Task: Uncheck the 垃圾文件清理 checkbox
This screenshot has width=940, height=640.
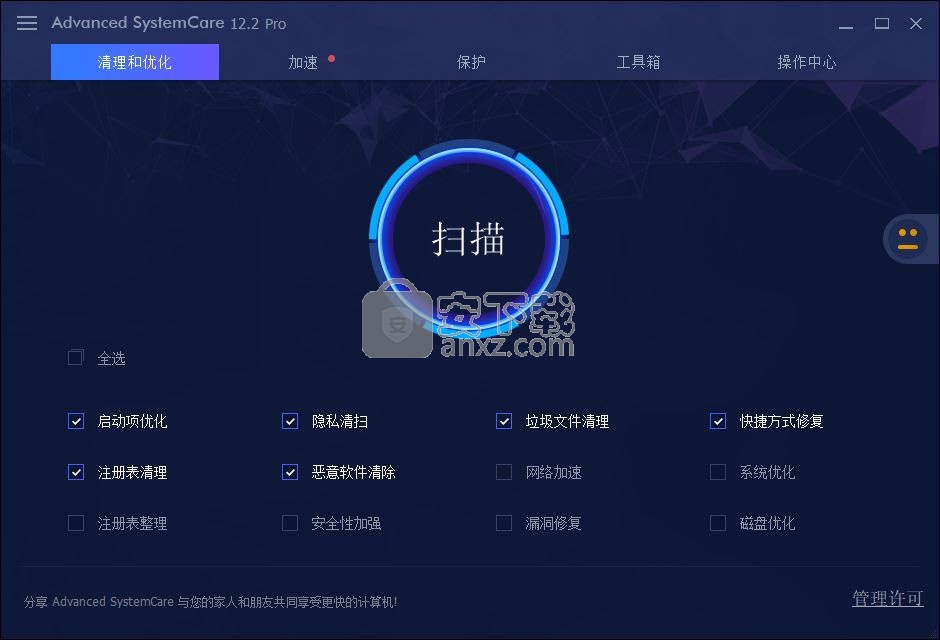Action: [504, 421]
